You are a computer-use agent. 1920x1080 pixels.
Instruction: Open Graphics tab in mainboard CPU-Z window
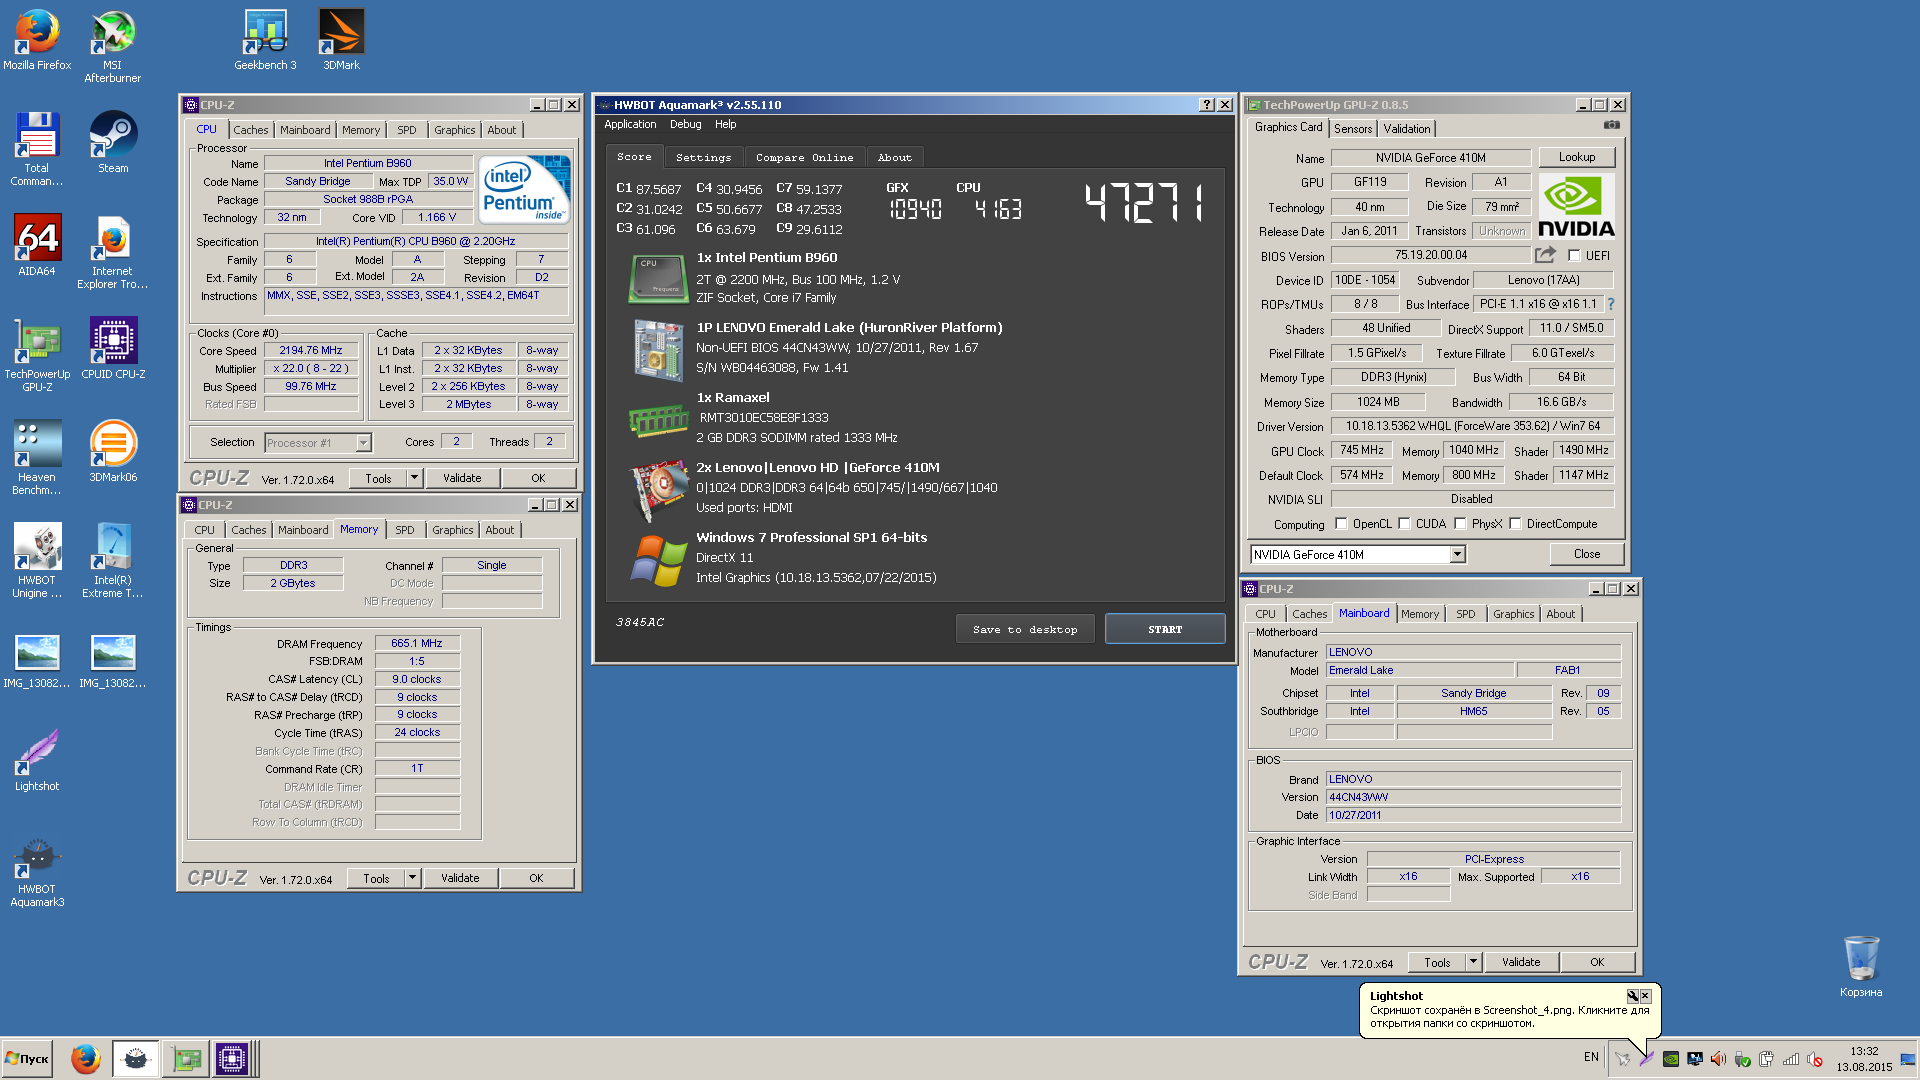coord(1513,614)
